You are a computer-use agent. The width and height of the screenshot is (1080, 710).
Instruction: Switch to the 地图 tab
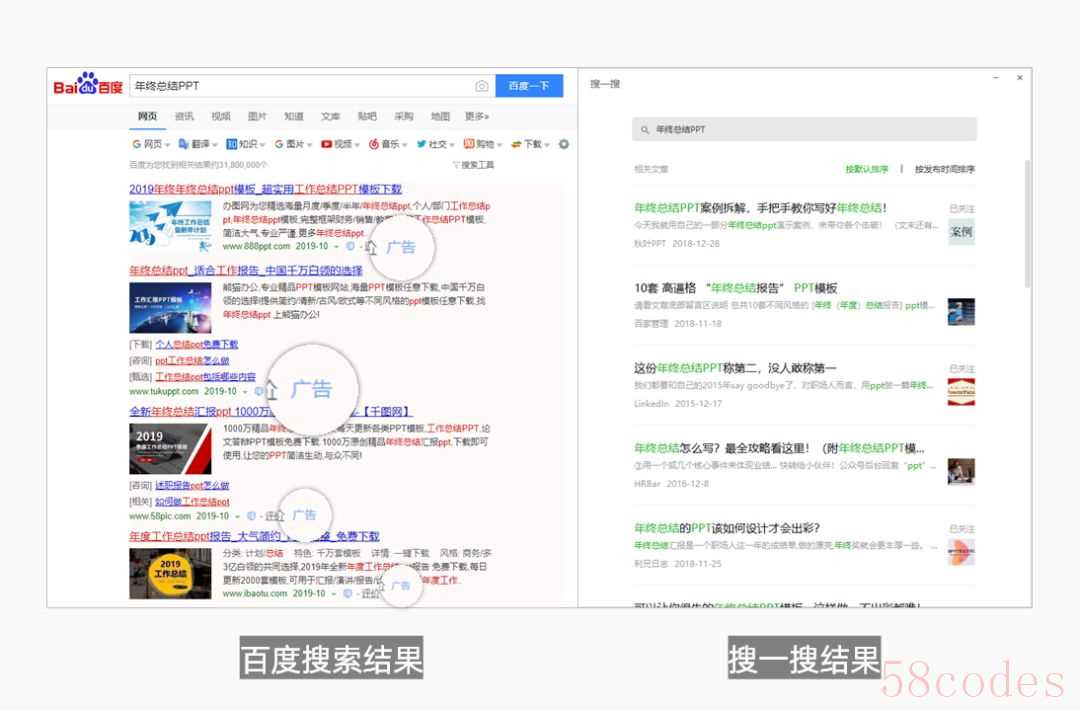pyautogui.click(x=440, y=116)
